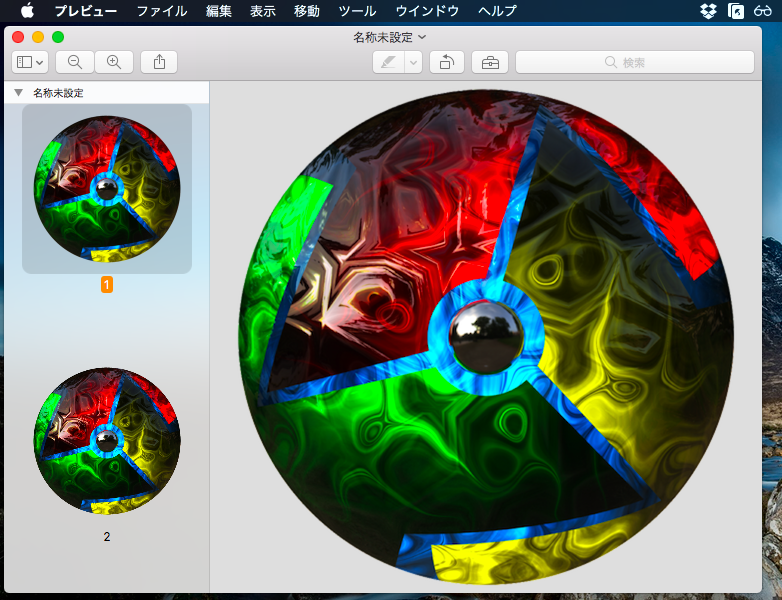The width and height of the screenshot is (782, 600).
Task: Open the highlight color dropdown arrow
Action: tap(413, 62)
